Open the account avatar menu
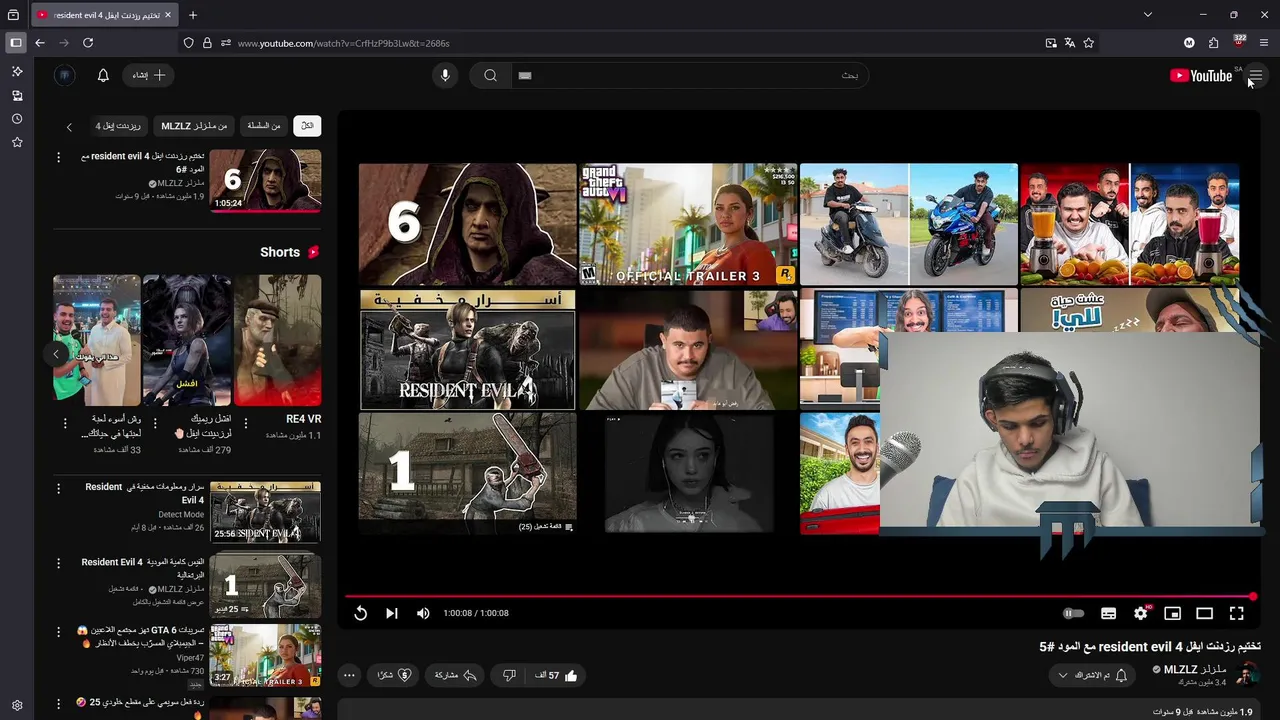 pos(64,75)
